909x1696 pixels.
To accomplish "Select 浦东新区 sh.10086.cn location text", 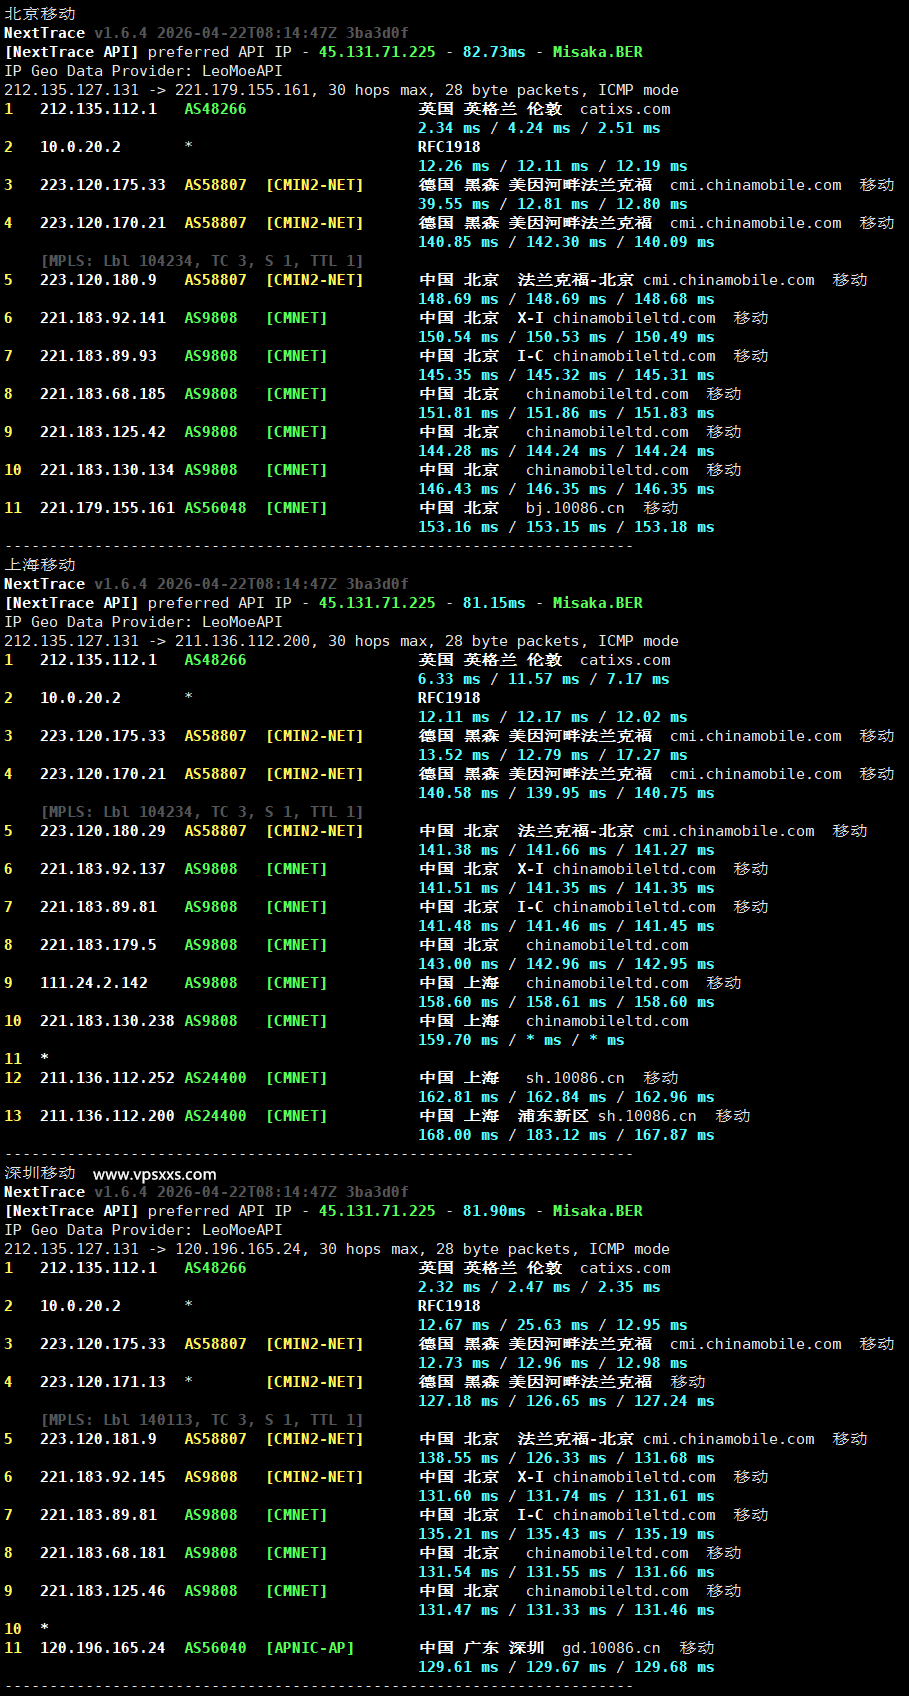I will pos(607,1116).
